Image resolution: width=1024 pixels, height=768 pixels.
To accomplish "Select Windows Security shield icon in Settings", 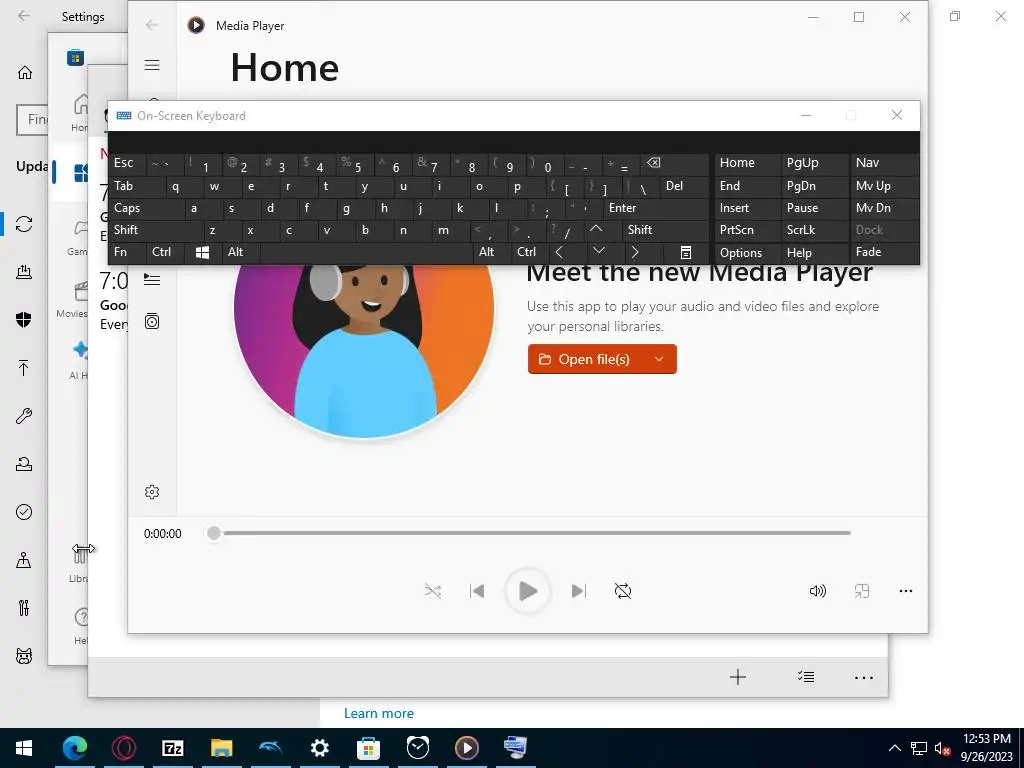I will coord(24,319).
